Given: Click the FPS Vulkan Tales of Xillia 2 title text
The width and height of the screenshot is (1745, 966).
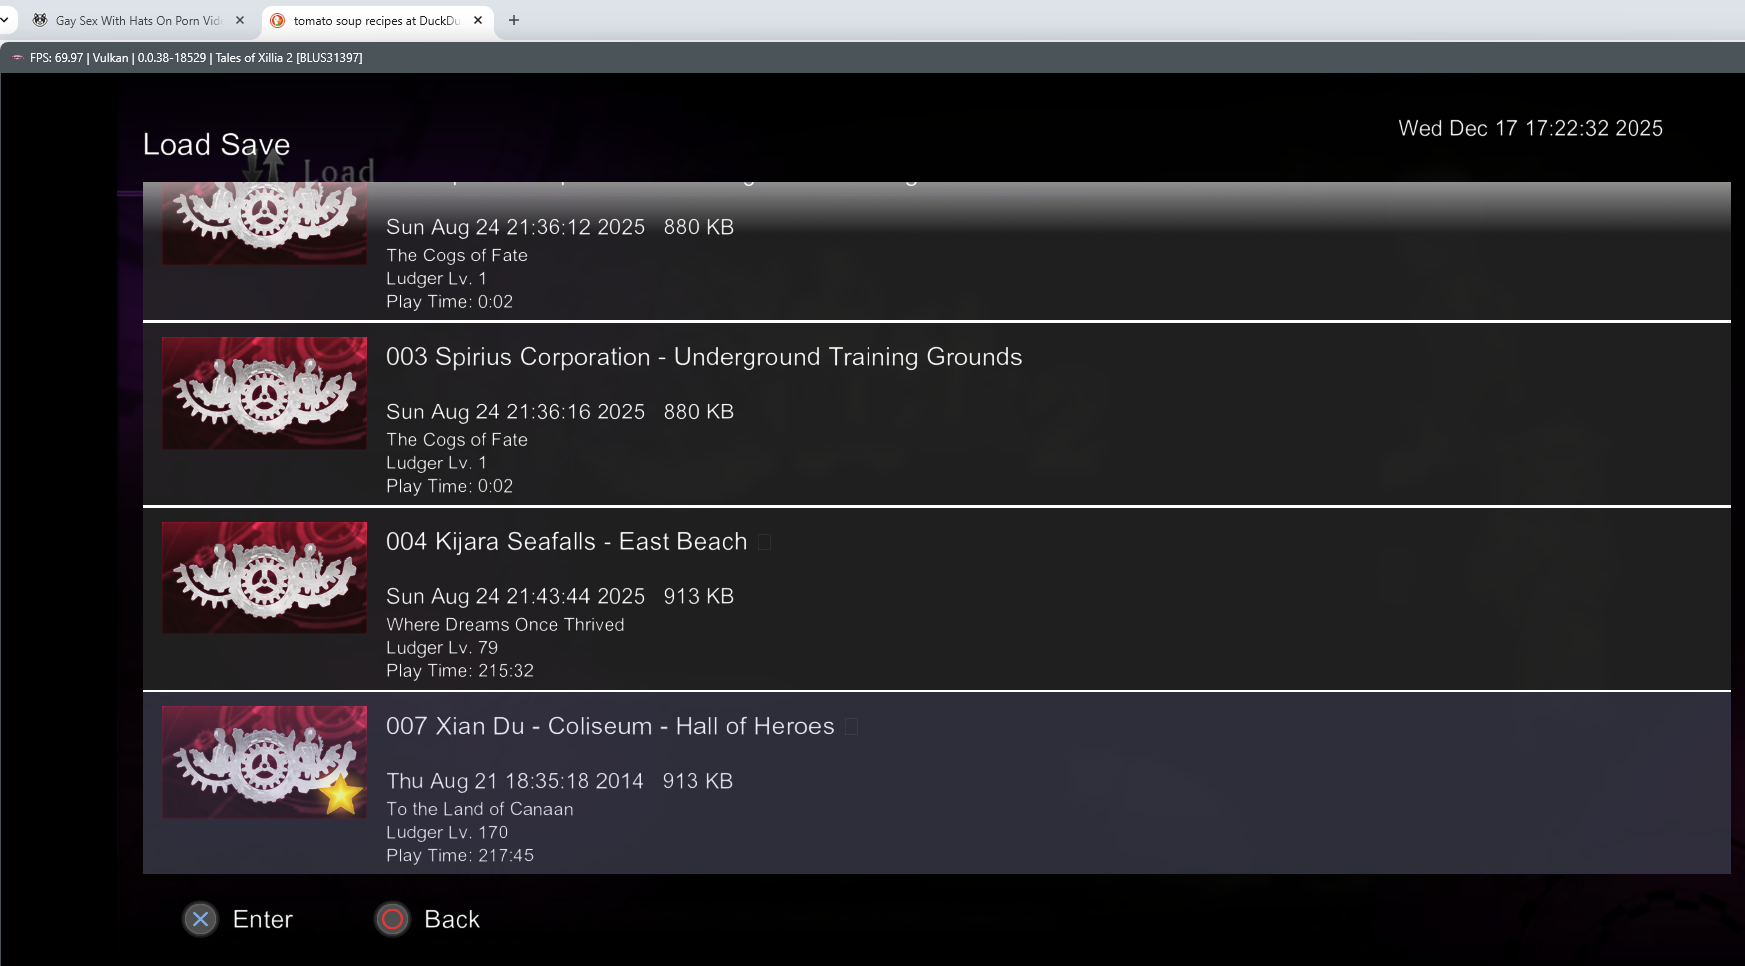Looking at the screenshot, I should click(196, 58).
